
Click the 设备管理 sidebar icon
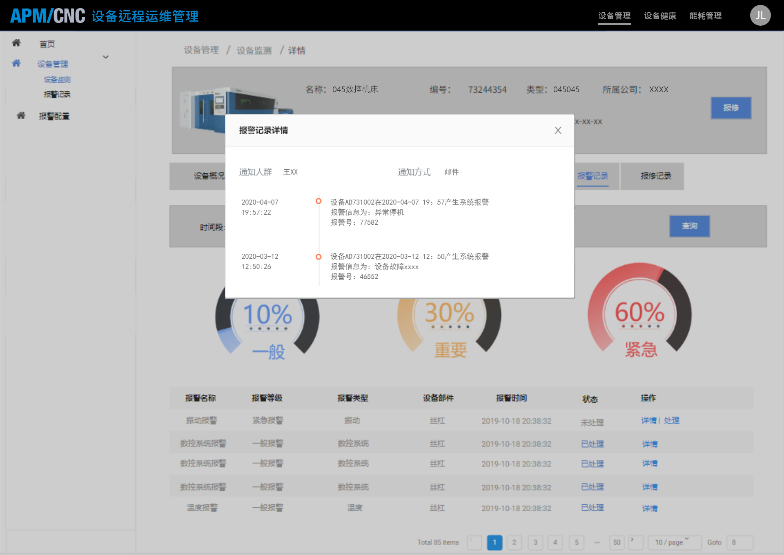pyautogui.click(x=16, y=64)
